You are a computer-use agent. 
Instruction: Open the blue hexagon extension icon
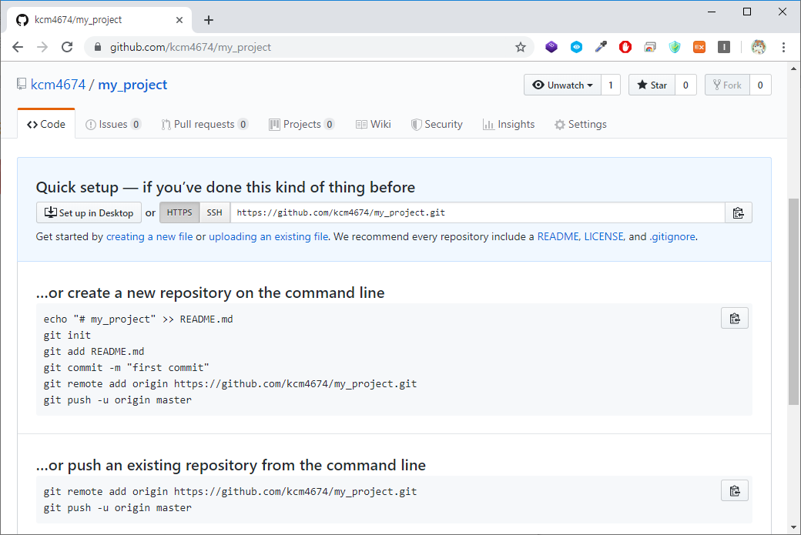click(576, 47)
